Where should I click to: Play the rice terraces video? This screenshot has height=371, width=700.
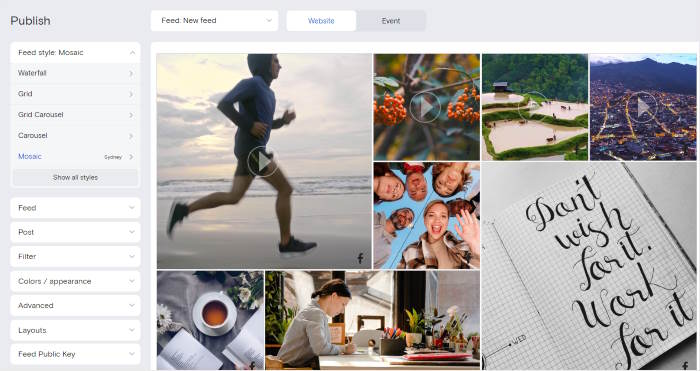[x=533, y=107]
